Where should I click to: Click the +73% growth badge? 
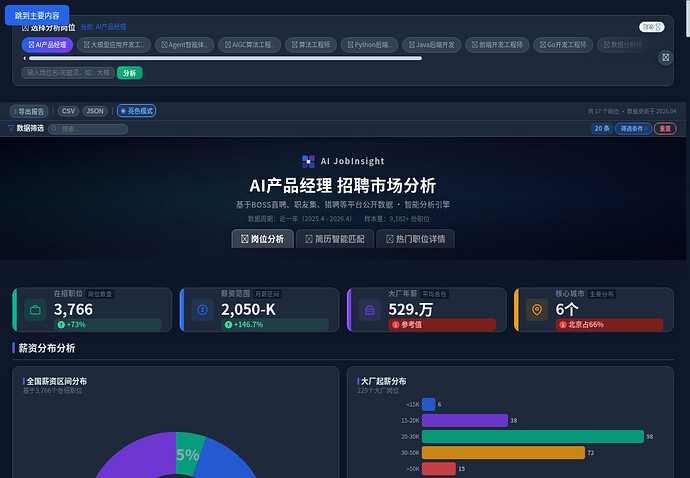click(108, 325)
